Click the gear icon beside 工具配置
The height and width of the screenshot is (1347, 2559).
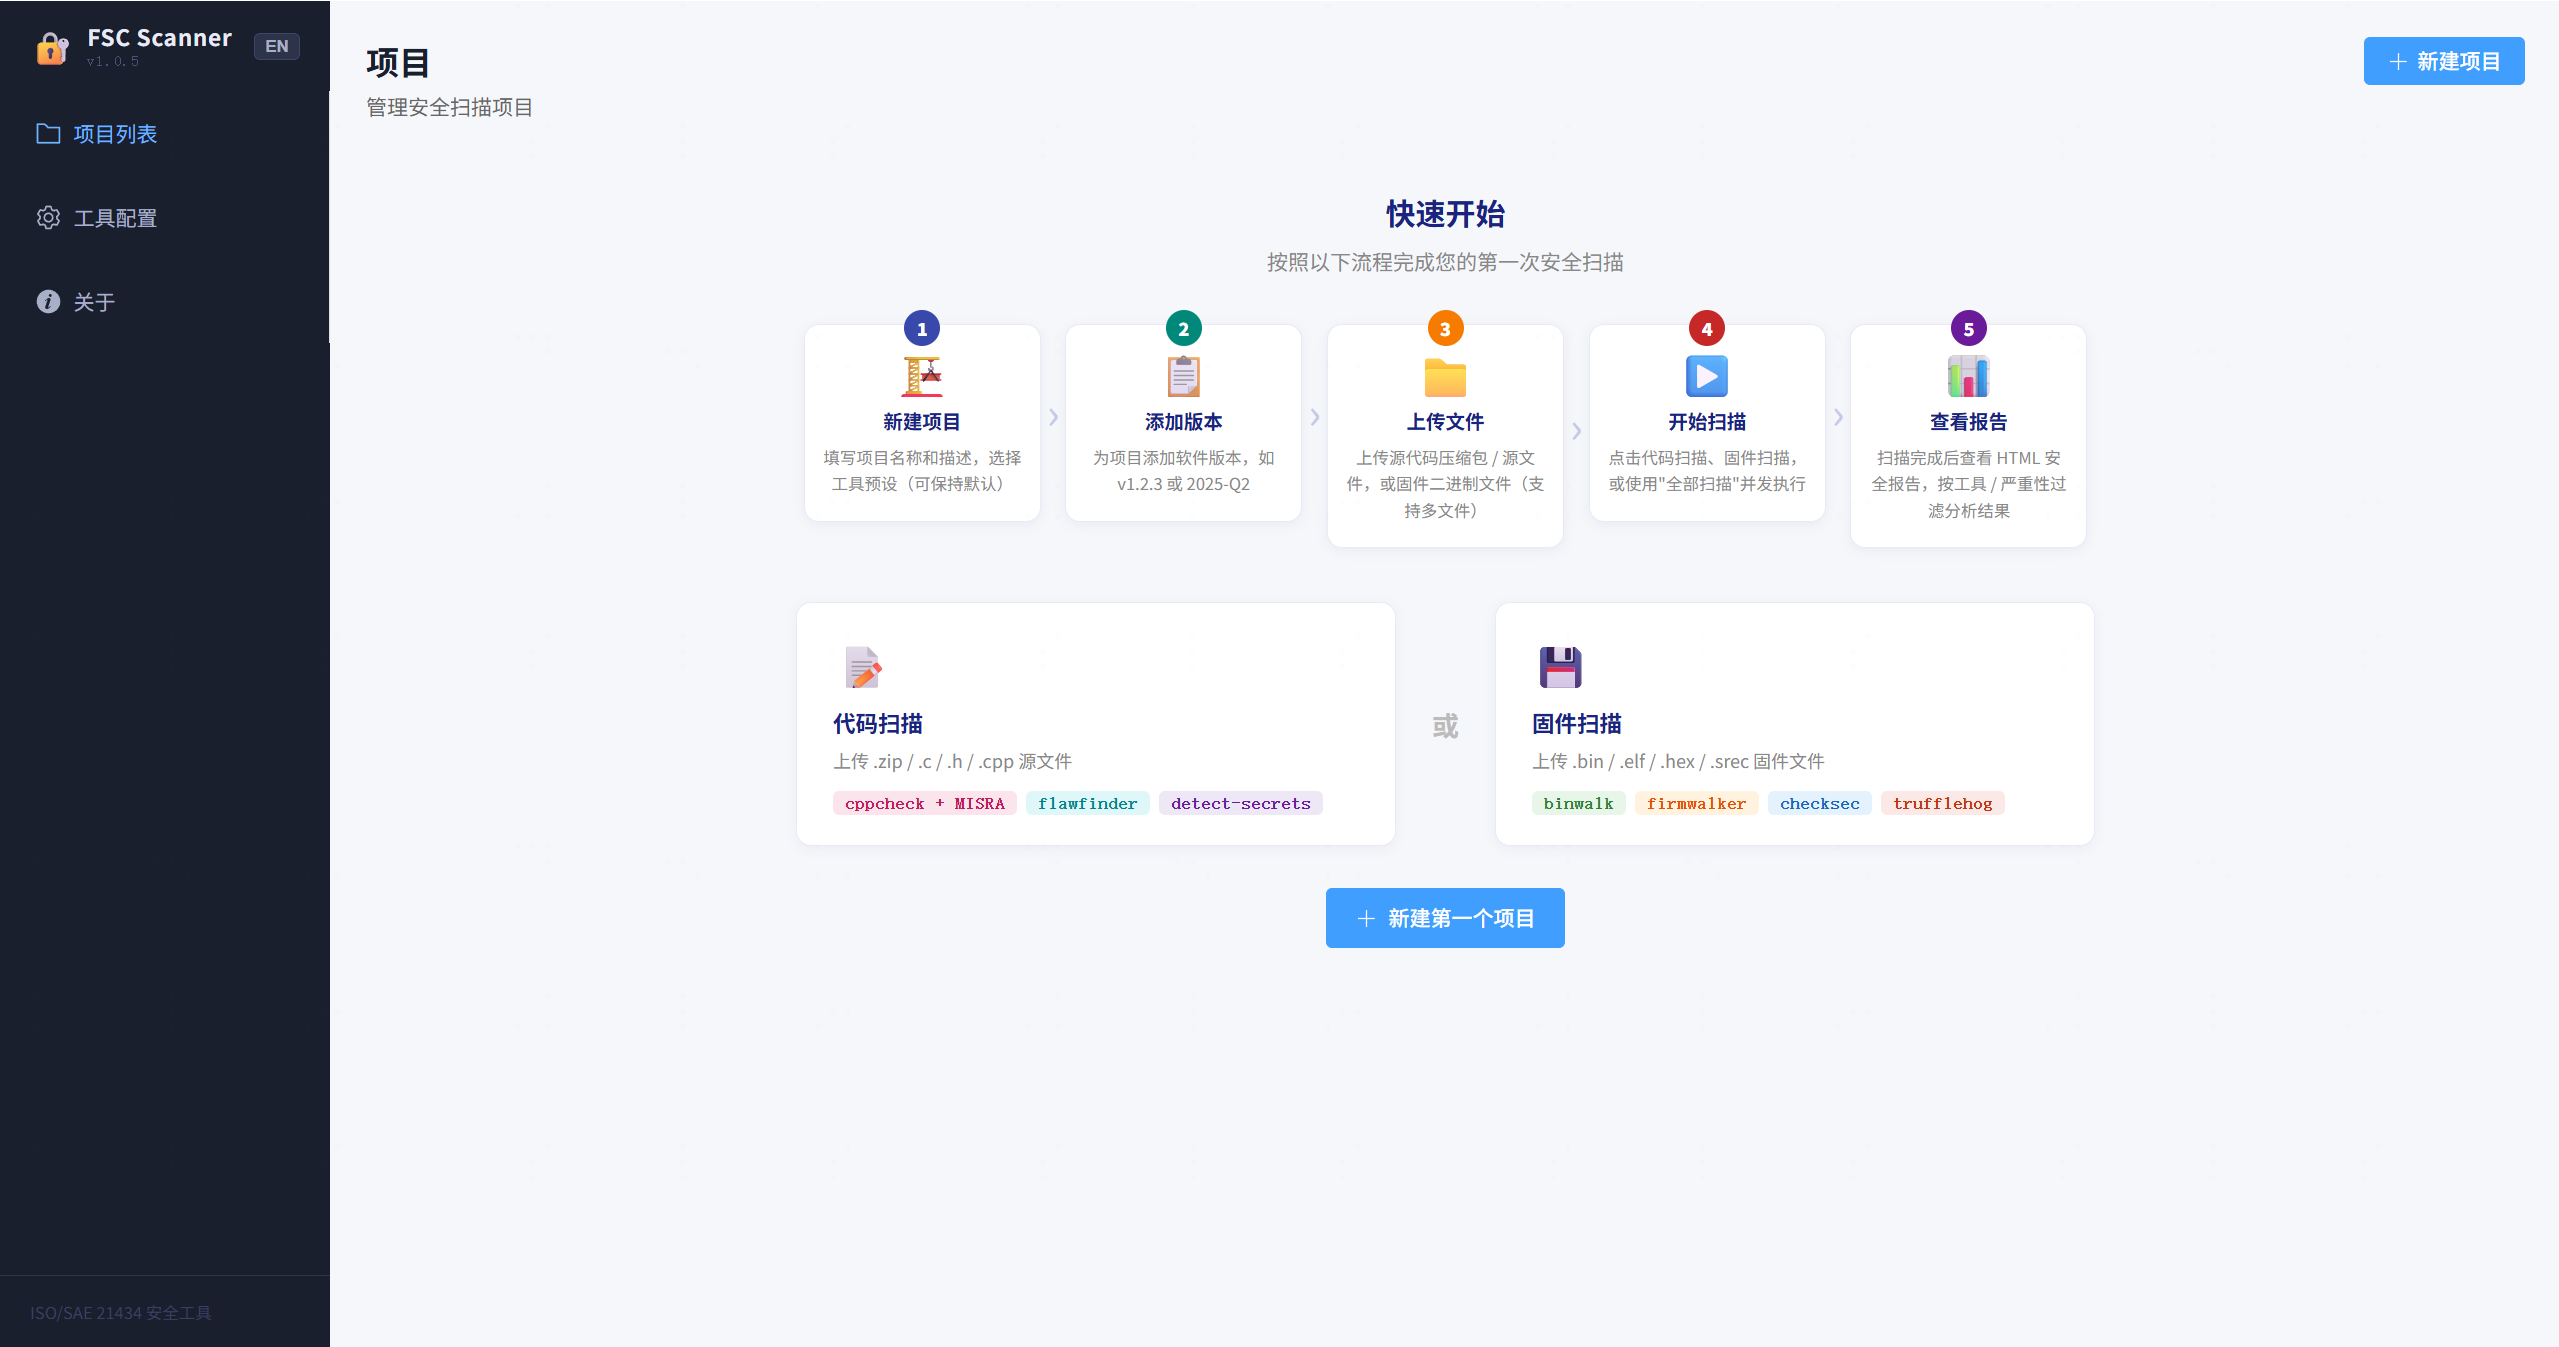[x=48, y=218]
